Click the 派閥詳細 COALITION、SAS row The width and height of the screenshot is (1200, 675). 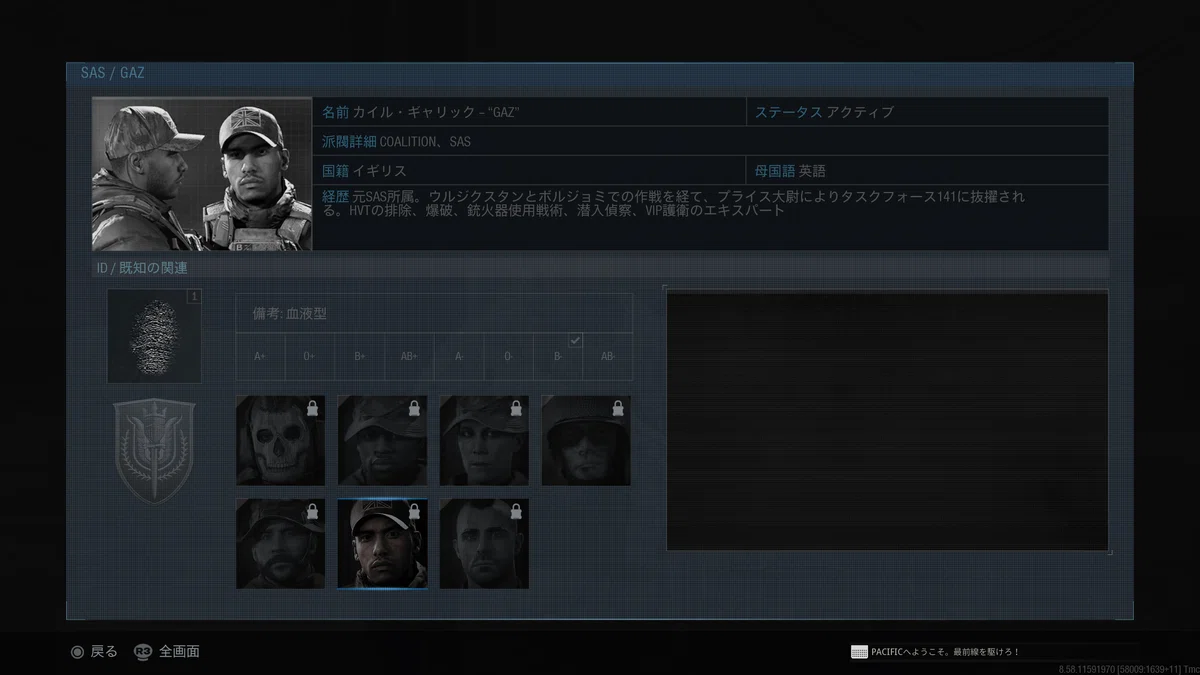tap(711, 141)
